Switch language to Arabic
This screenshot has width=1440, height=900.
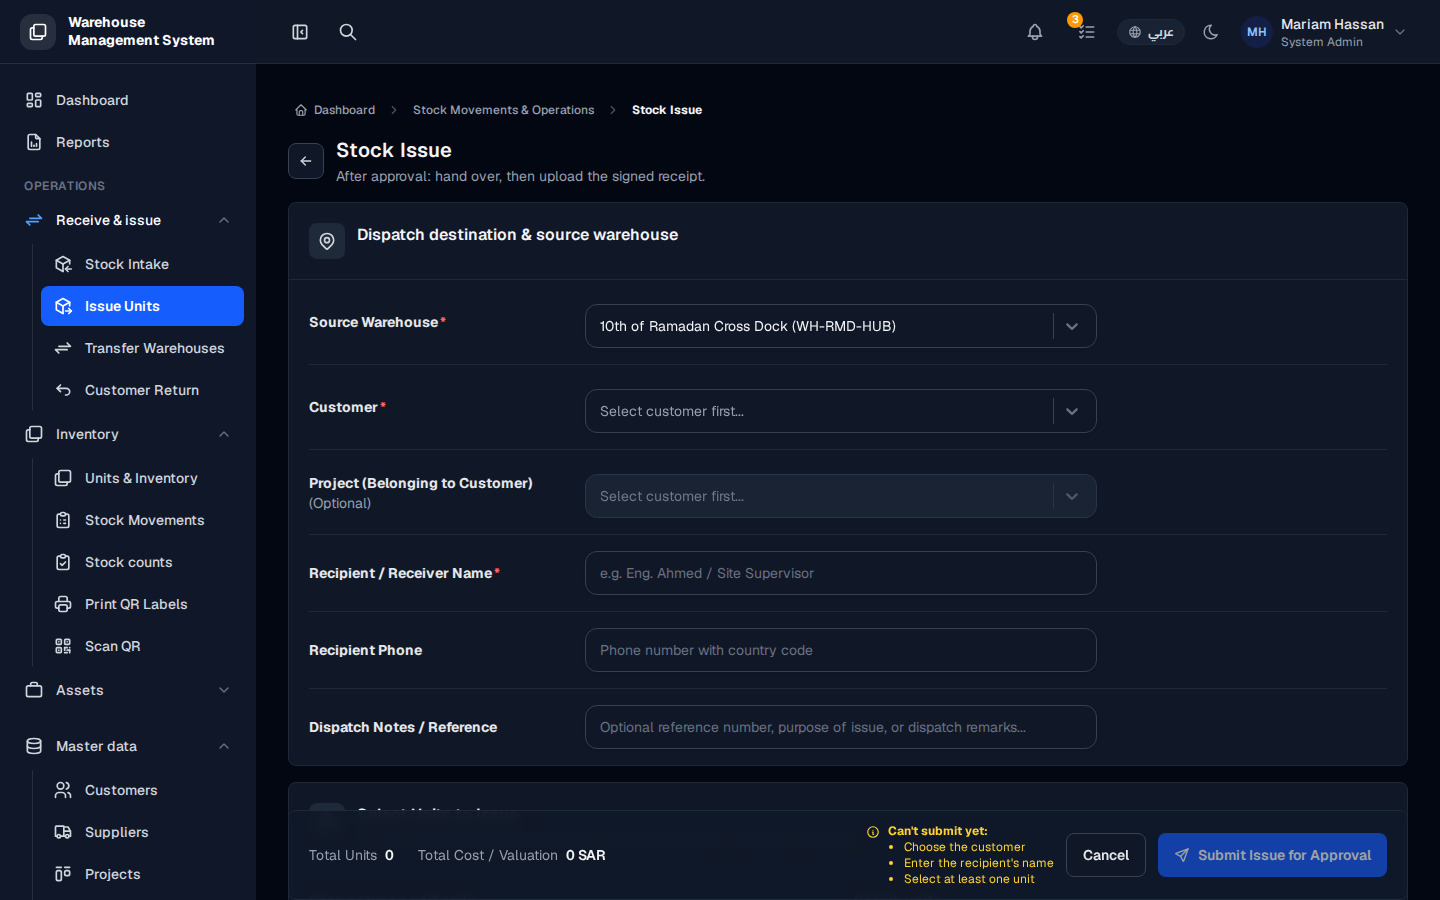click(1151, 32)
